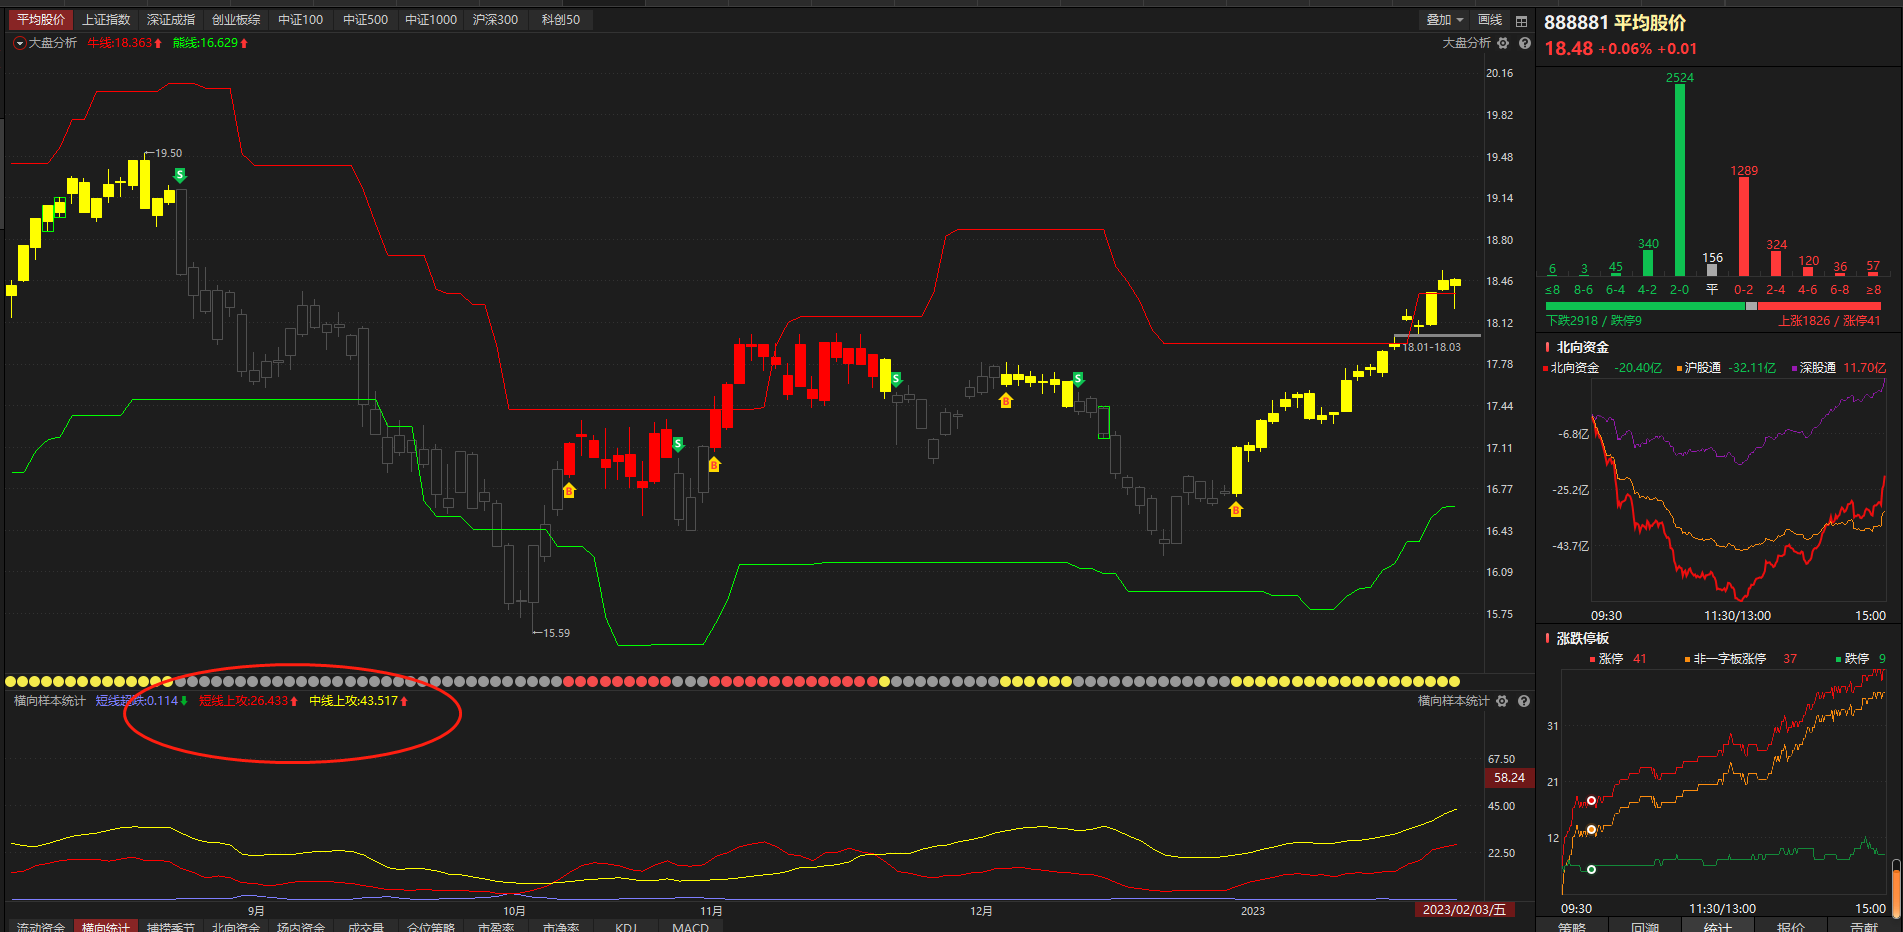The image size is (1903, 932).
Task: Open the 市盈率 indicator tab
Action: [496, 926]
